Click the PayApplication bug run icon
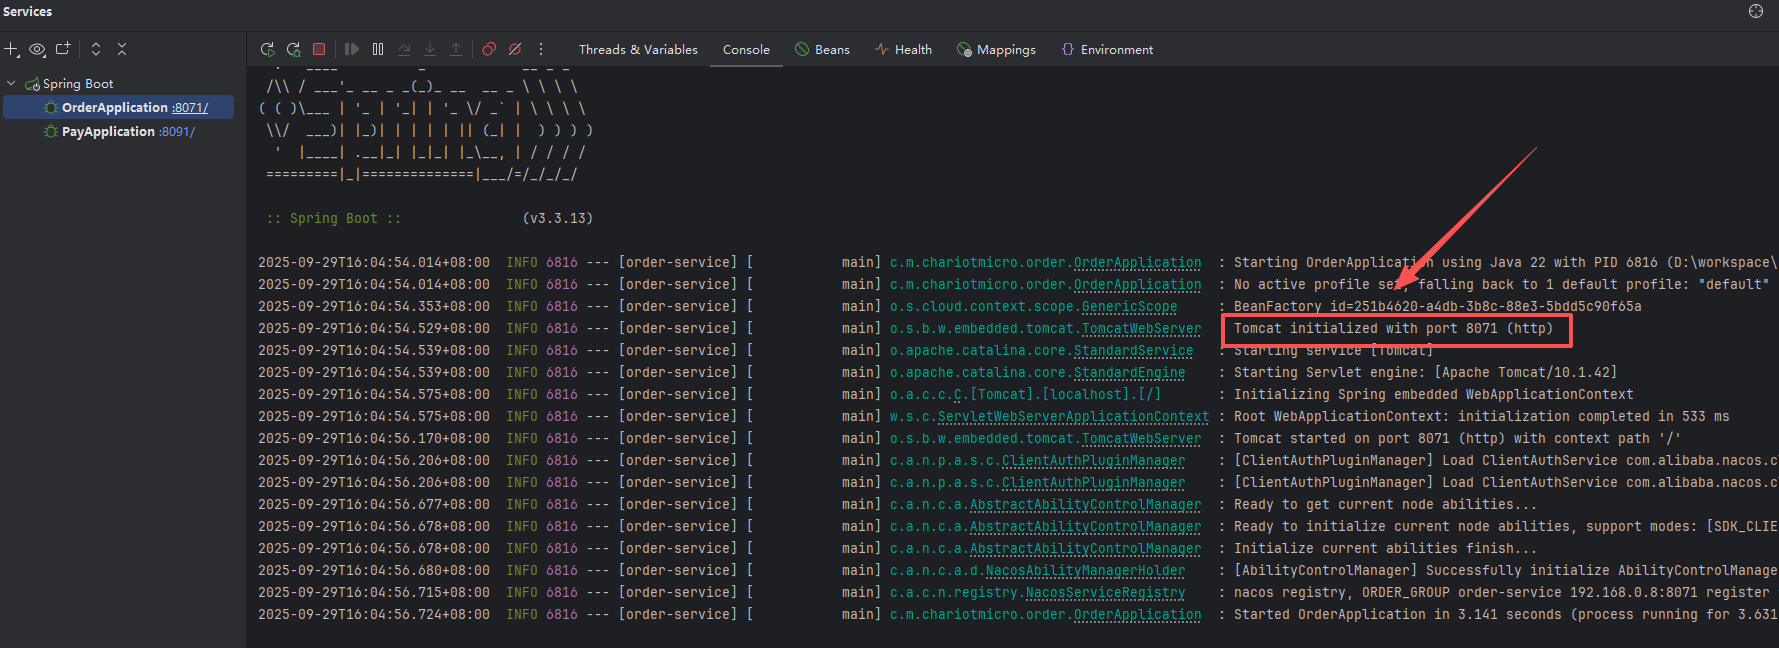The height and width of the screenshot is (648, 1779). pyautogui.click(x=51, y=131)
